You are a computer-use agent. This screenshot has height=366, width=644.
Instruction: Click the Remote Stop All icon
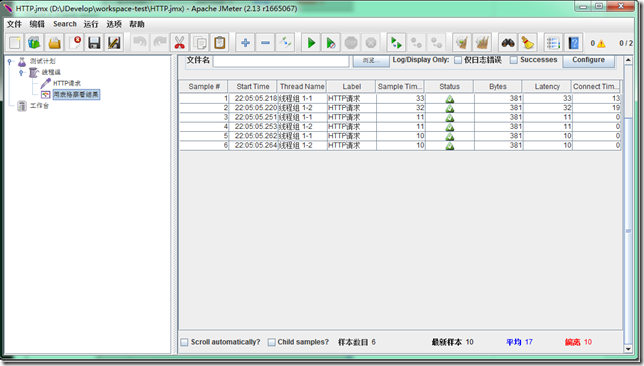(x=416, y=43)
